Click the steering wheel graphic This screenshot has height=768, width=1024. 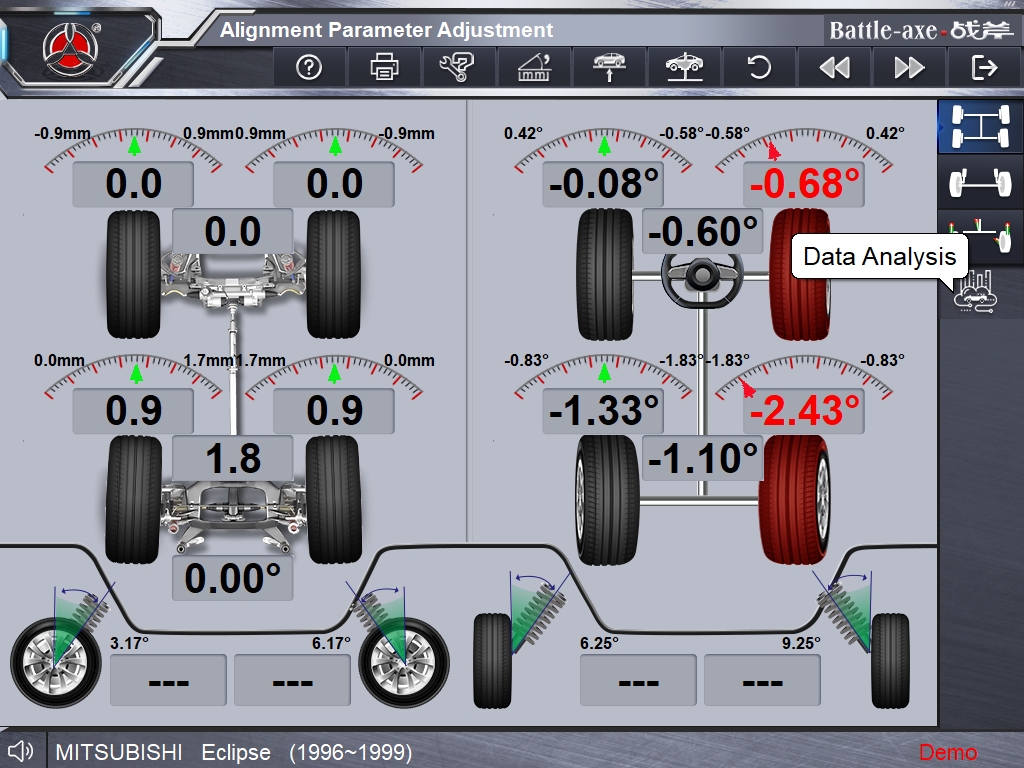point(702,278)
